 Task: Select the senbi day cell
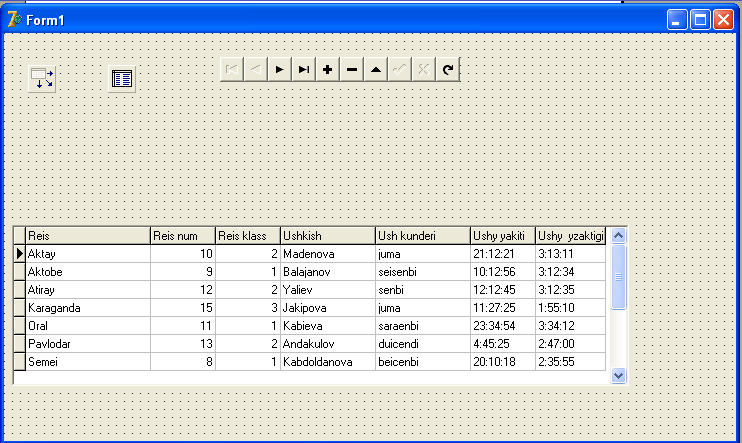pyautogui.click(x=423, y=290)
